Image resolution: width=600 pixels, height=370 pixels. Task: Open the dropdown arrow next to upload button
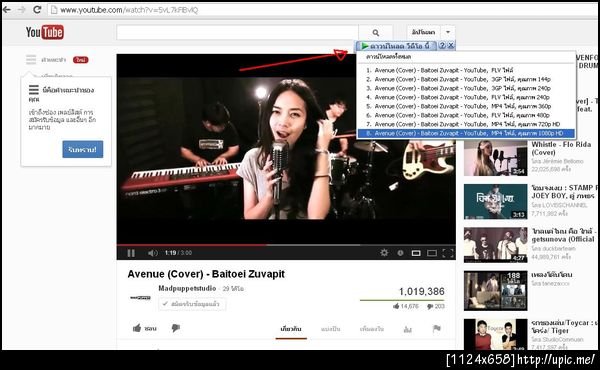pyautogui.click(x=448, y=32)
